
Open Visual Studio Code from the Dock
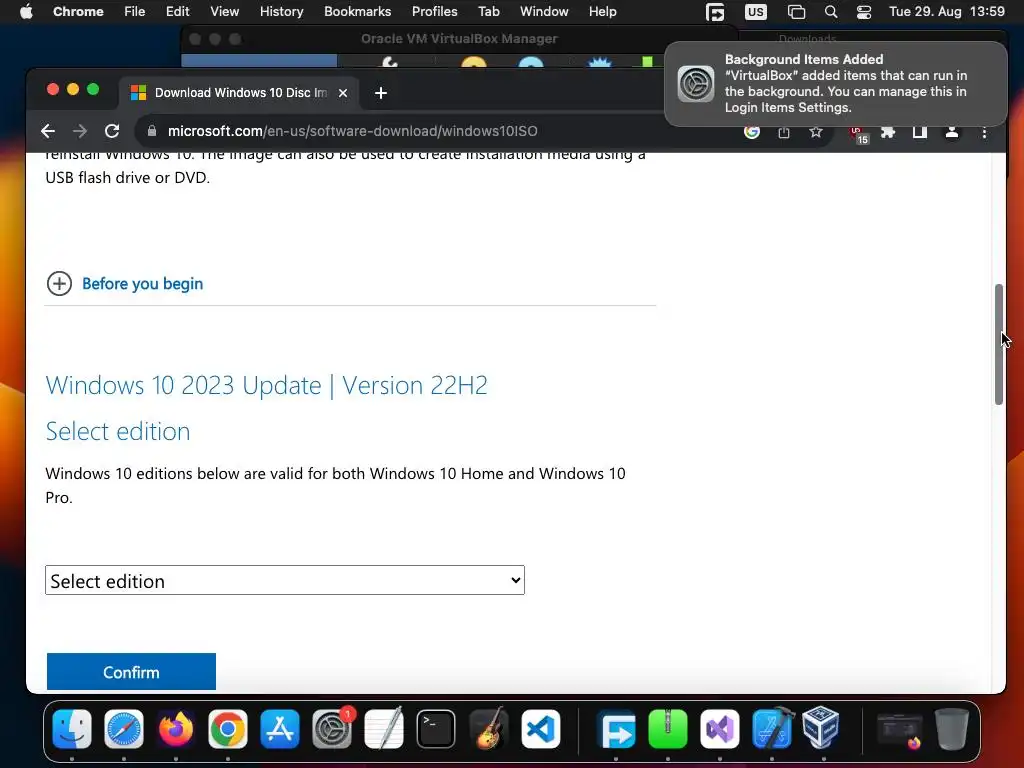click(x=540, y=729)
